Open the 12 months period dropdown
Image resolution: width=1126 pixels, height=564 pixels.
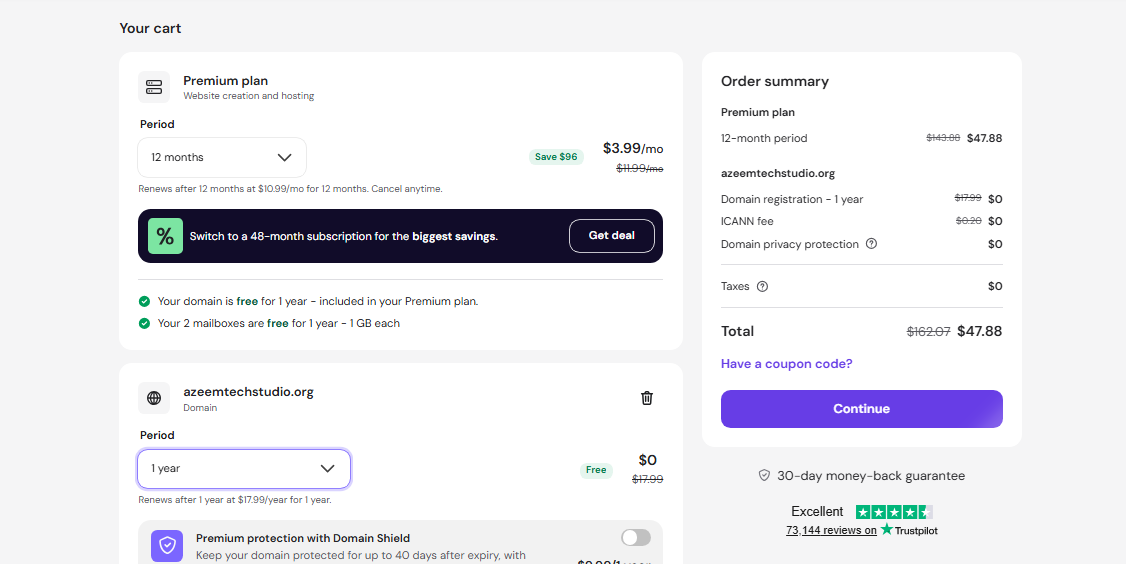pos(222,157)
